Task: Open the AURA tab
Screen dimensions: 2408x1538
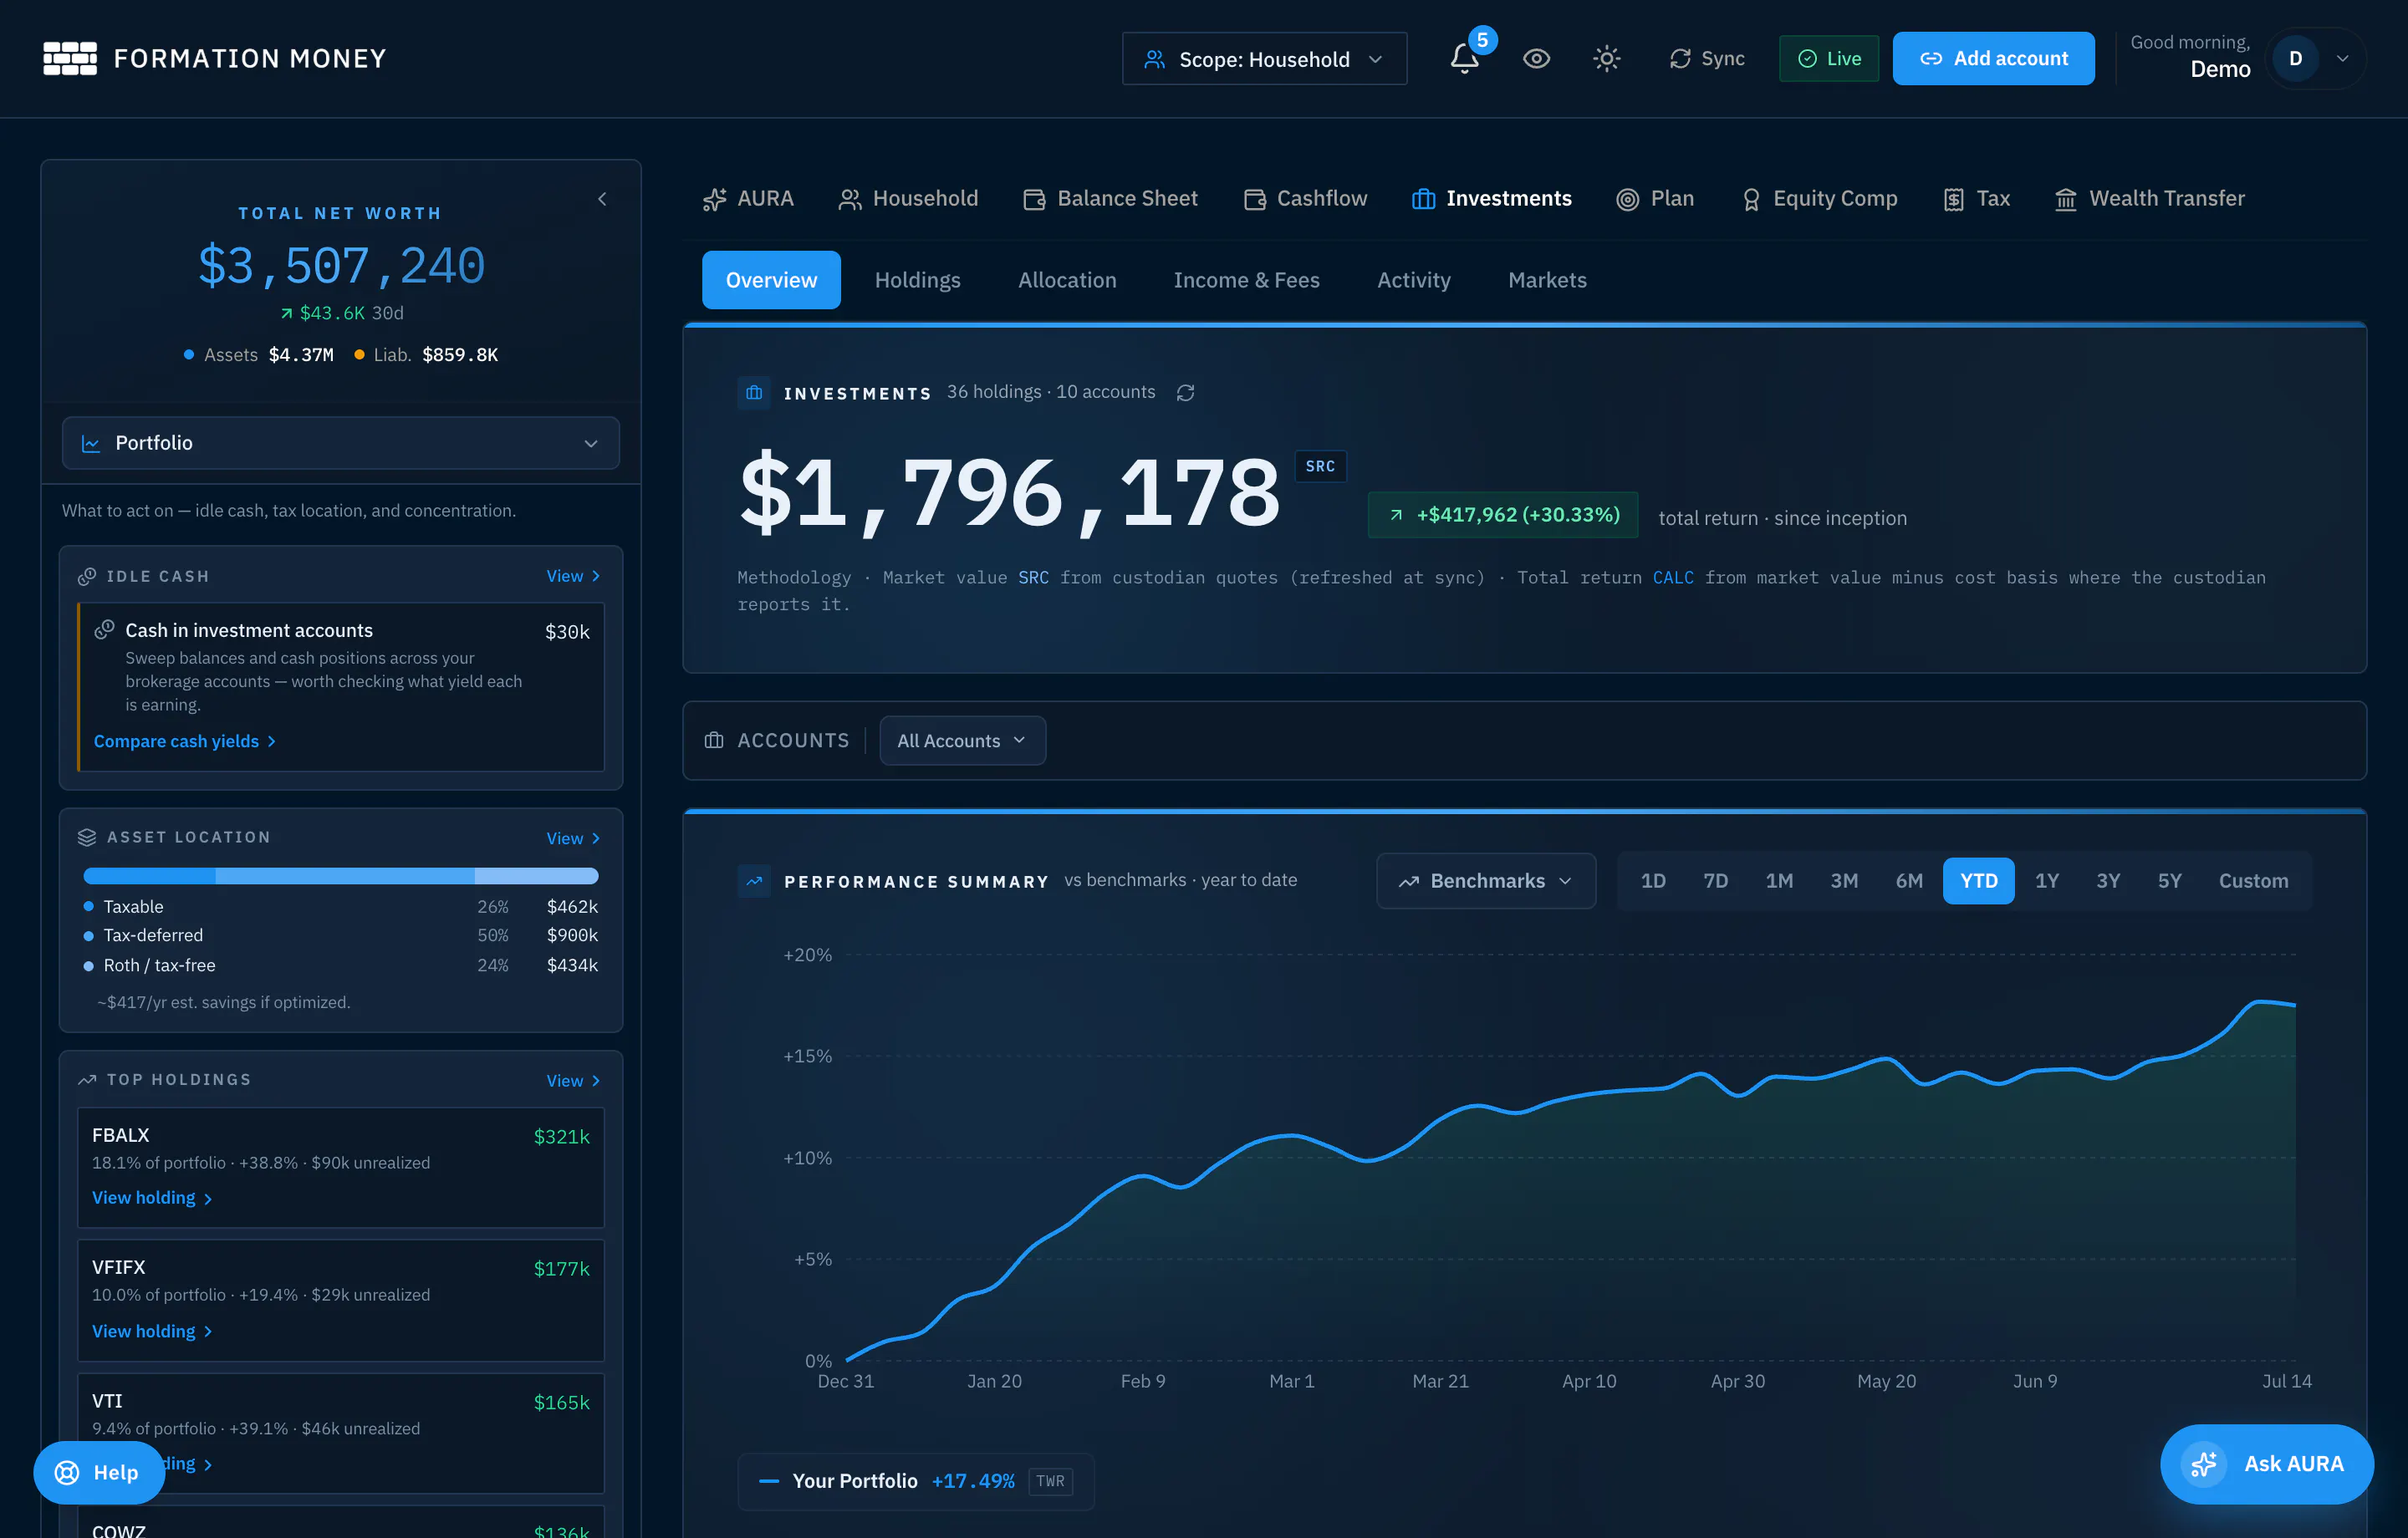Action: [748, 199]
